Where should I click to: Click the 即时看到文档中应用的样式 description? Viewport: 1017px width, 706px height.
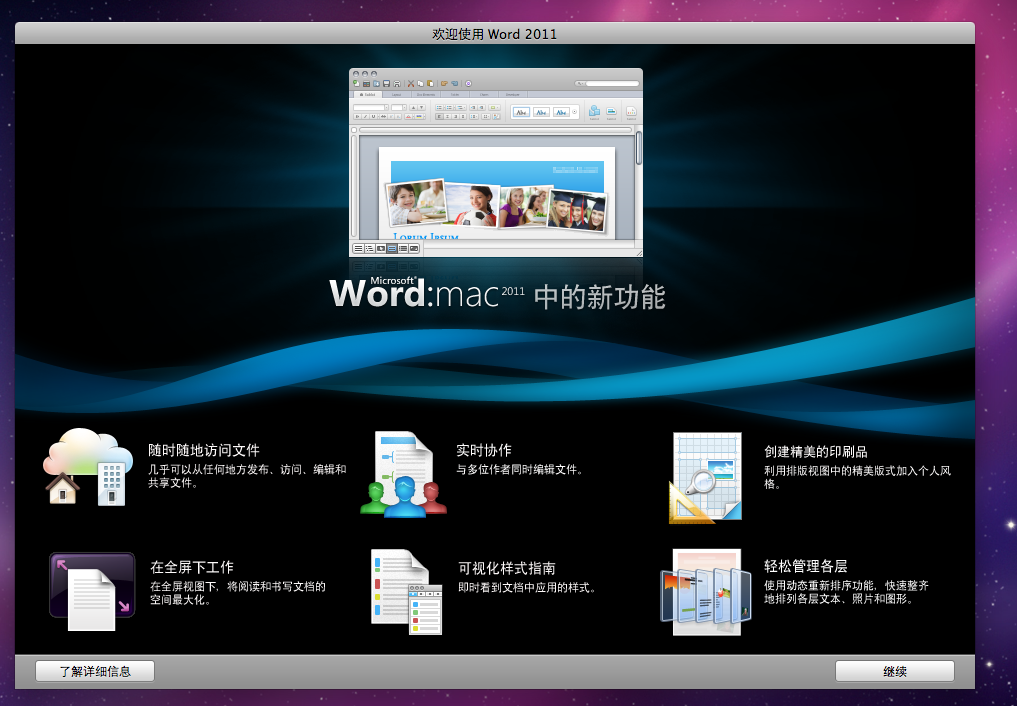[527, 588]
